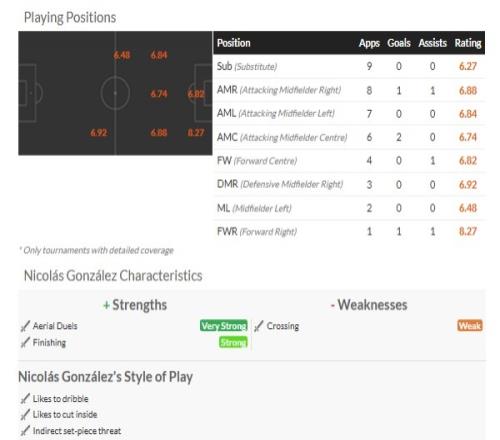Sort table by the Rating column header
Viewport: 500px width, 440px height.
(x=468, y=43)
